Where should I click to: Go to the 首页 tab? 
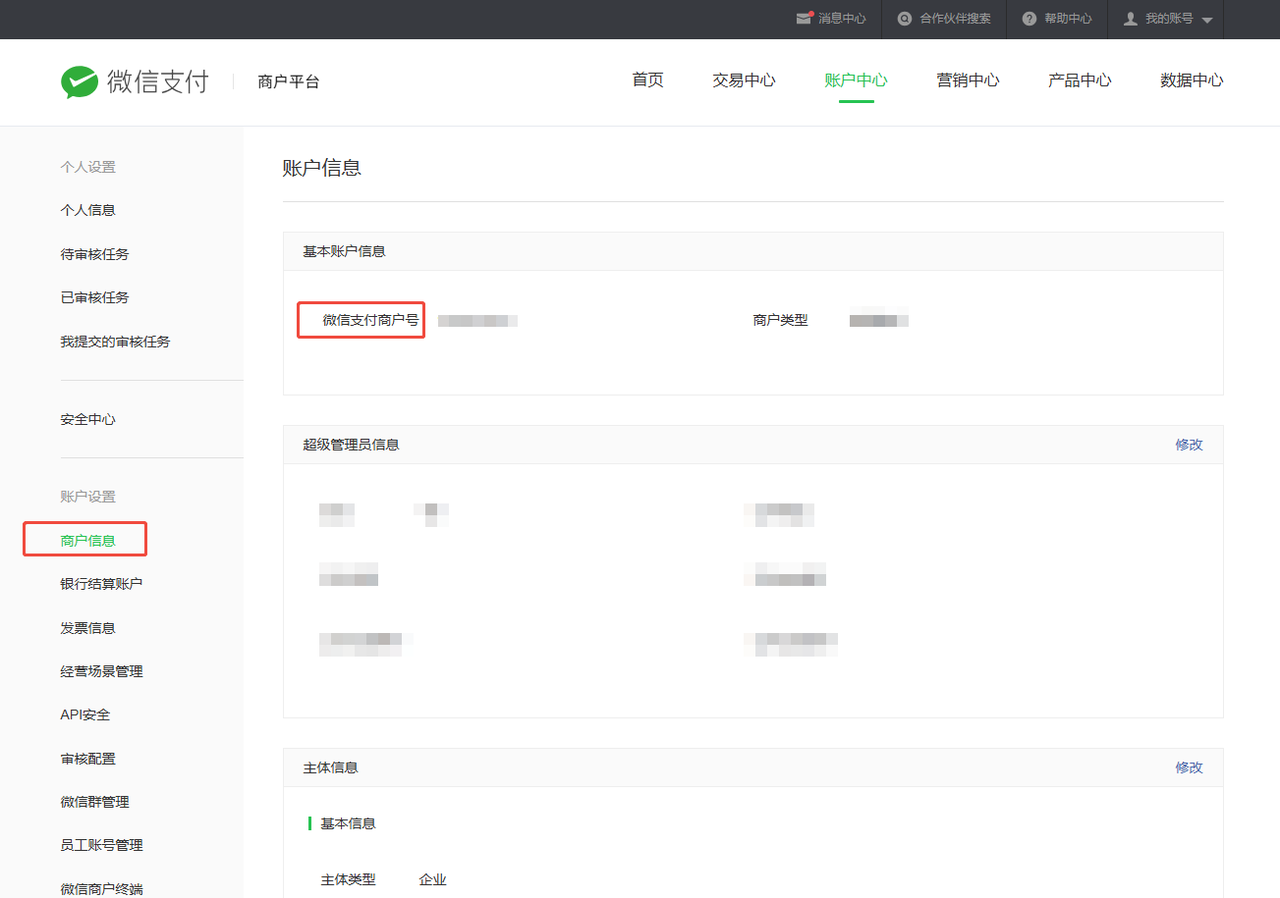pos(647,81)
